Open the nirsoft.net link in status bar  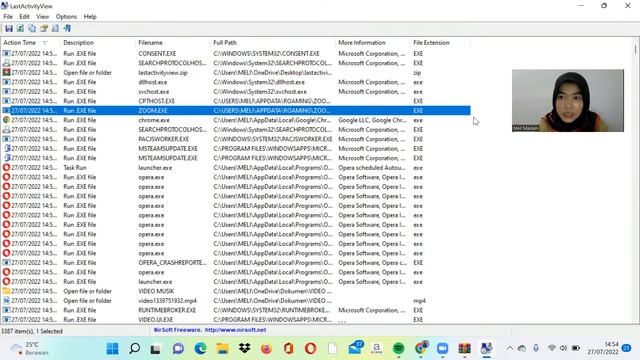tap(235, 330)
